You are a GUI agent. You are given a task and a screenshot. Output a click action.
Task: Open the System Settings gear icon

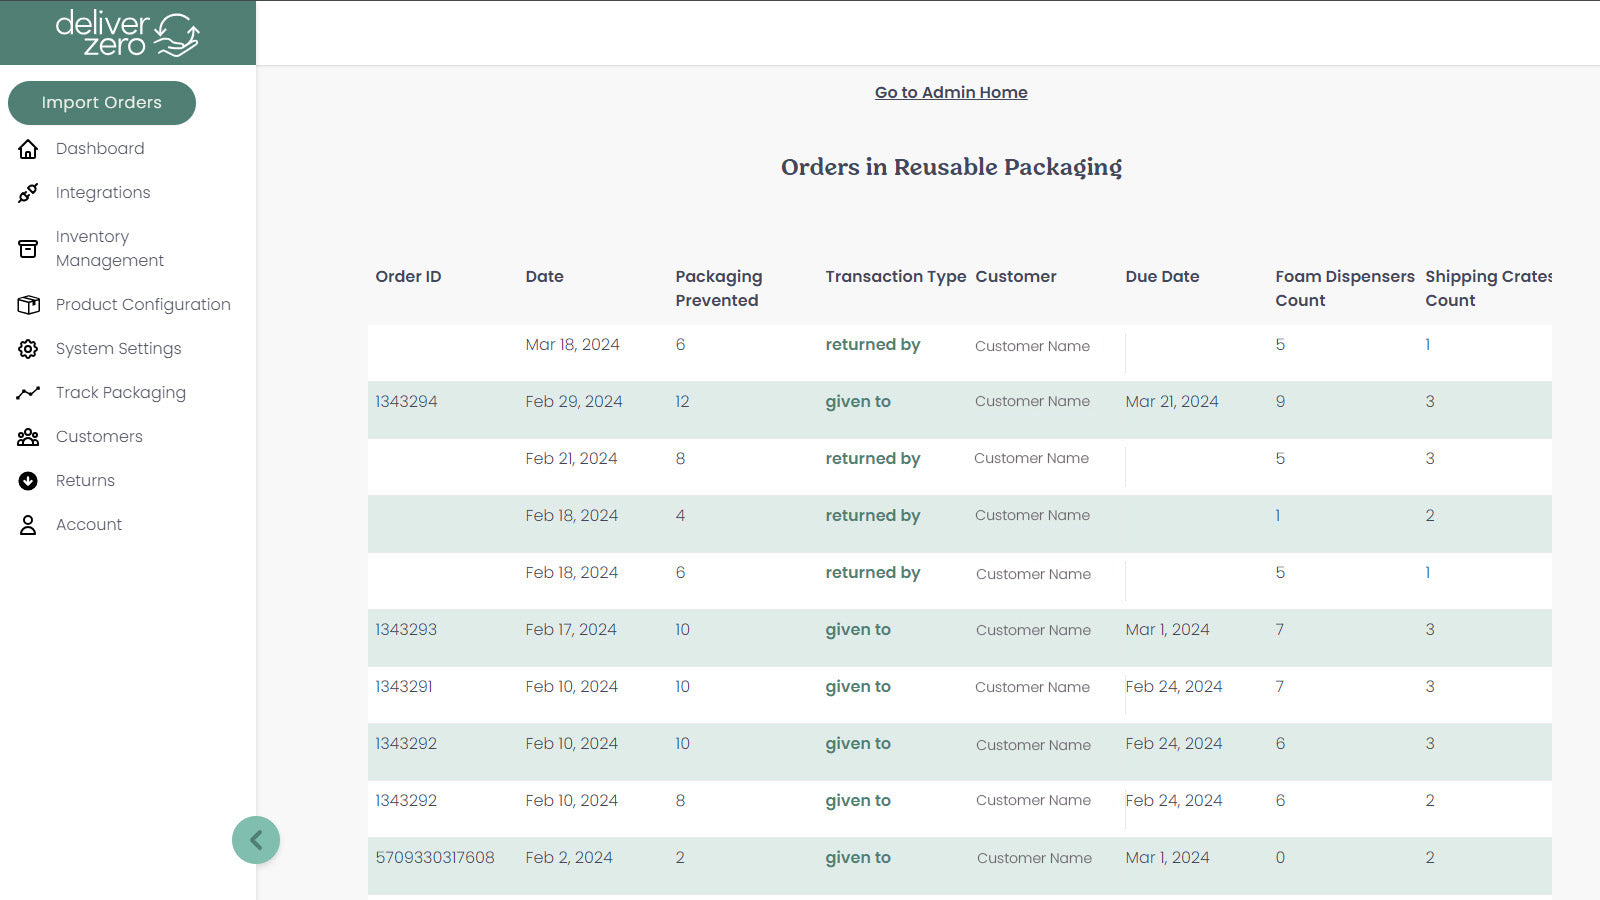coord(28,348)
